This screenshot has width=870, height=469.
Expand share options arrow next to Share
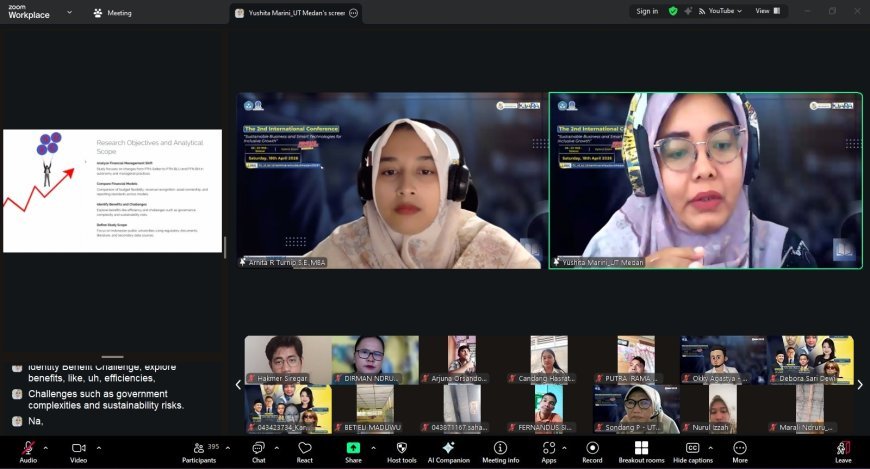[x=373, y=447]
